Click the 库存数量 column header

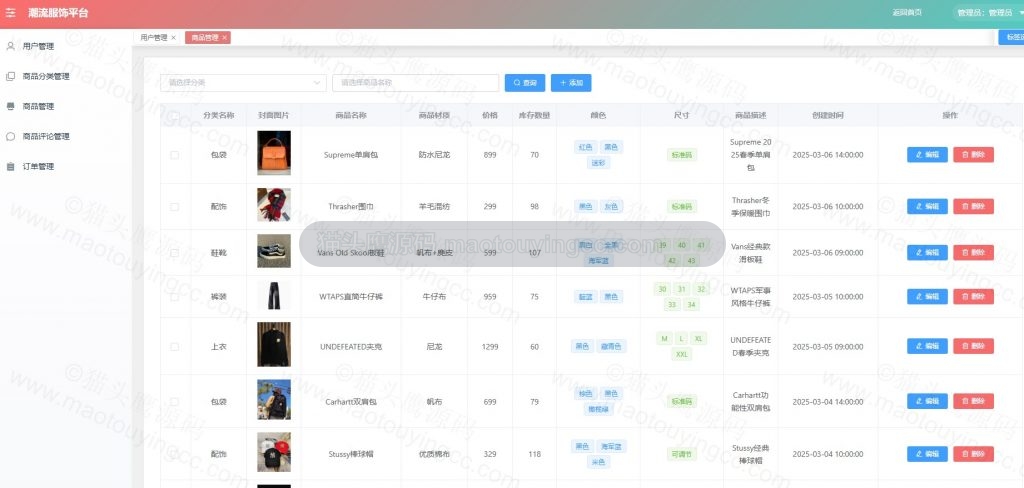point(534,115)
